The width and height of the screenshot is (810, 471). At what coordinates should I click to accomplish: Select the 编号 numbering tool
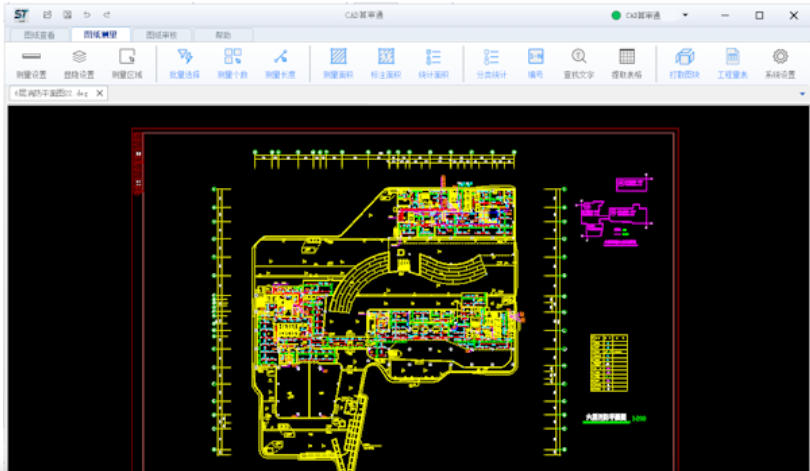click(x=536, y=64)
